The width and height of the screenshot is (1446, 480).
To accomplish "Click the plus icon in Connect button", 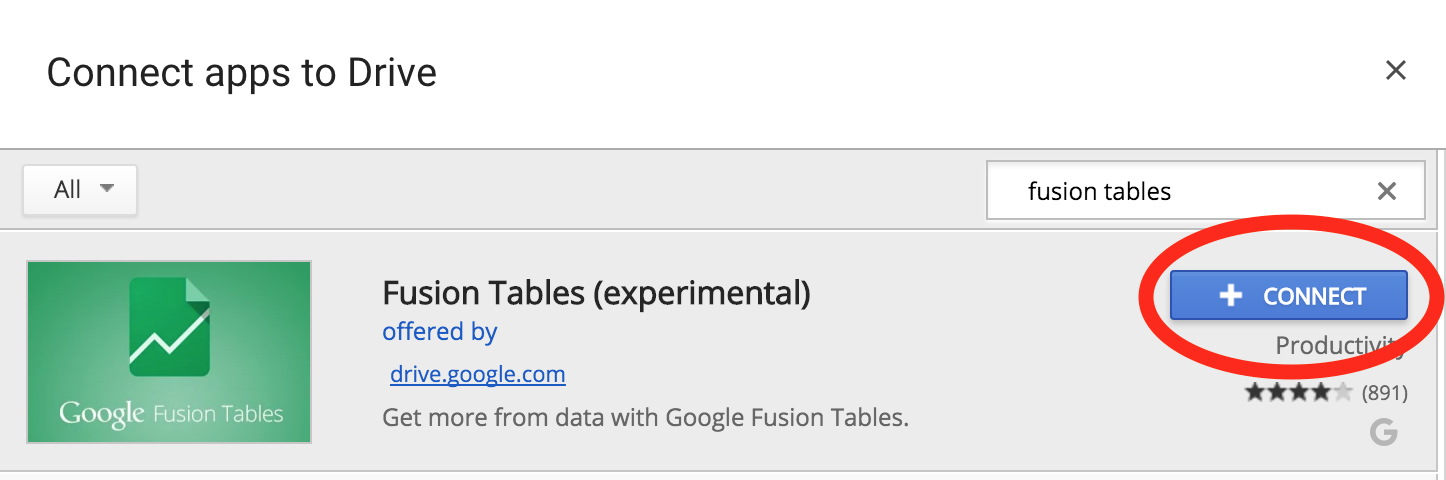I will coord(1231,295).
